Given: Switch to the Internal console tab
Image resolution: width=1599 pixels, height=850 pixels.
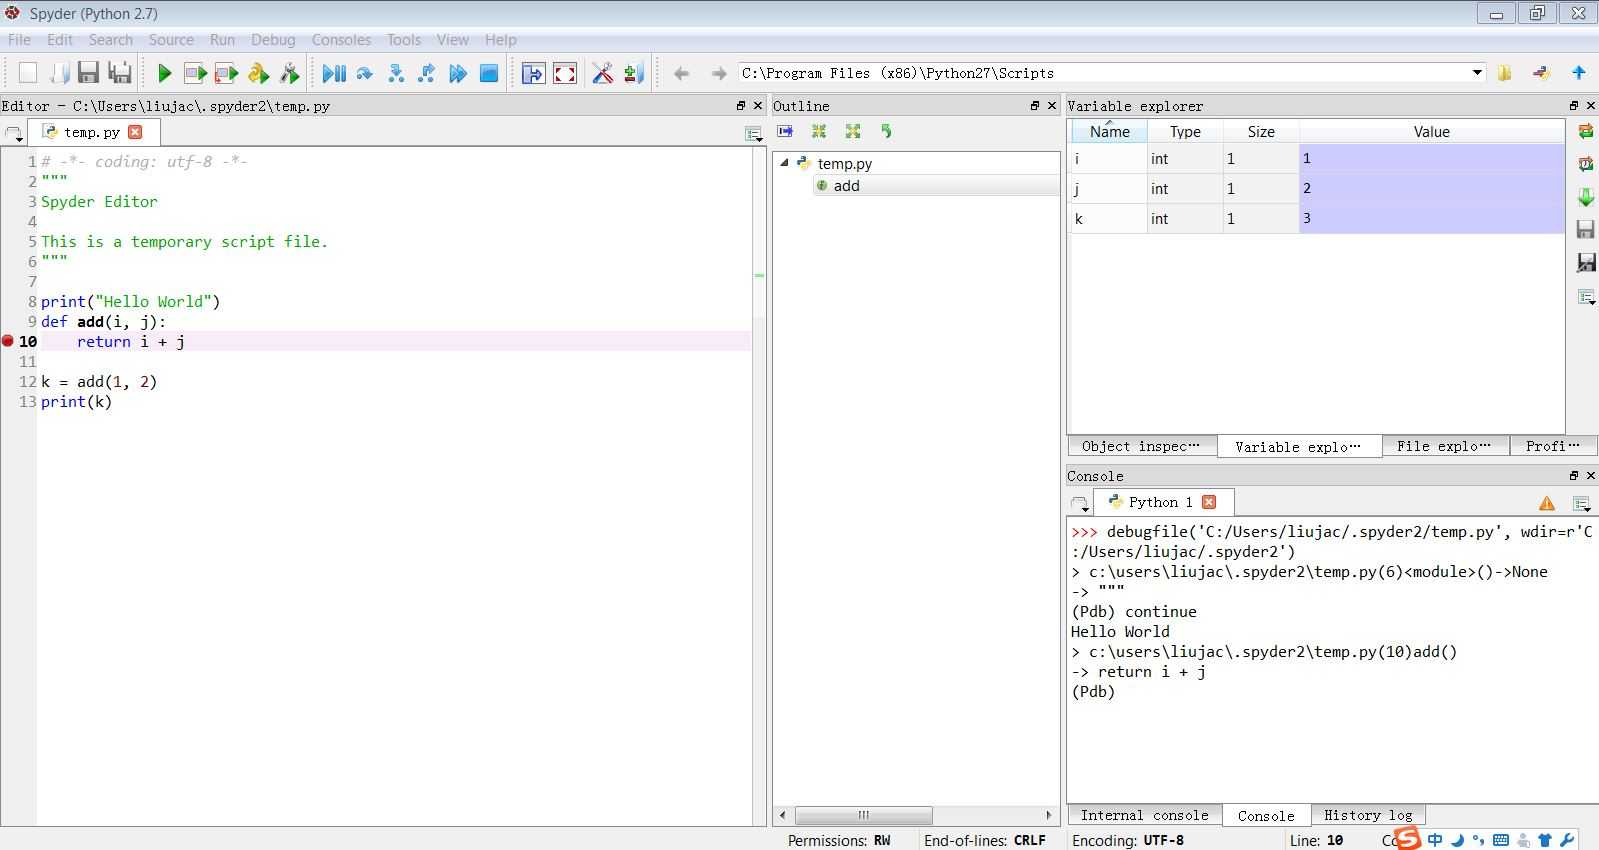Looking at the screenshot, I should click(1144, 815).
